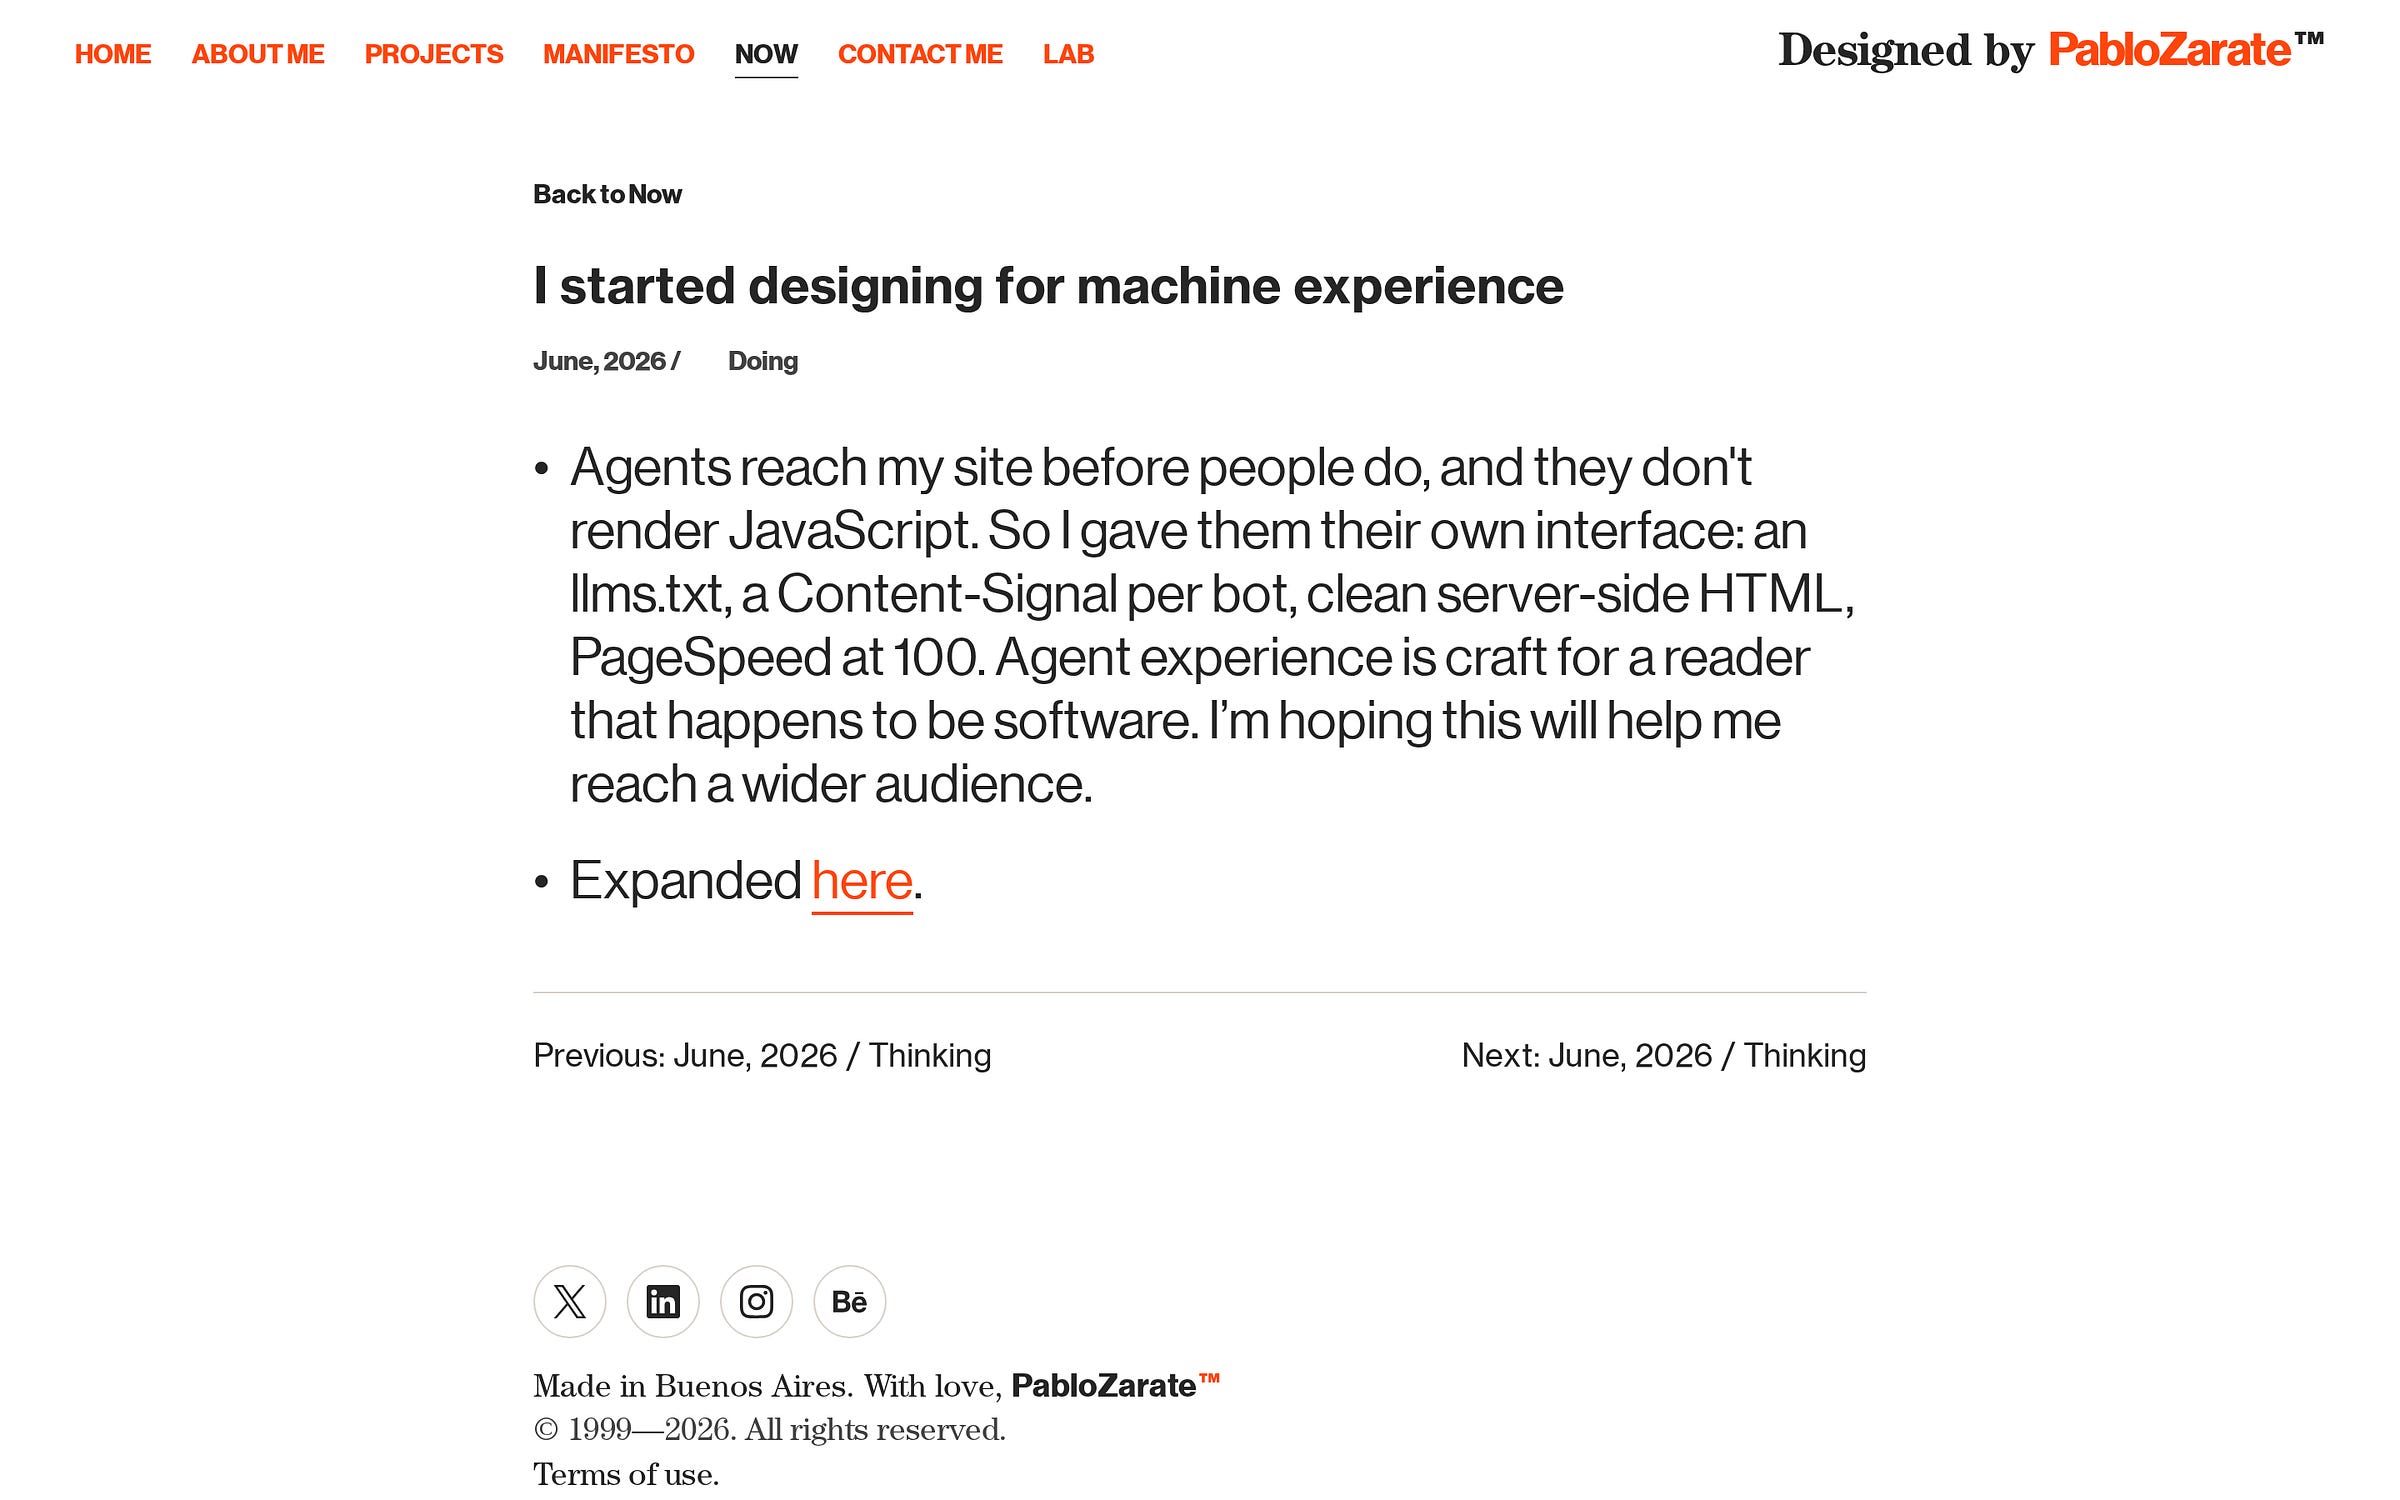Click the Back to Now link

click(x=607, y=194)
